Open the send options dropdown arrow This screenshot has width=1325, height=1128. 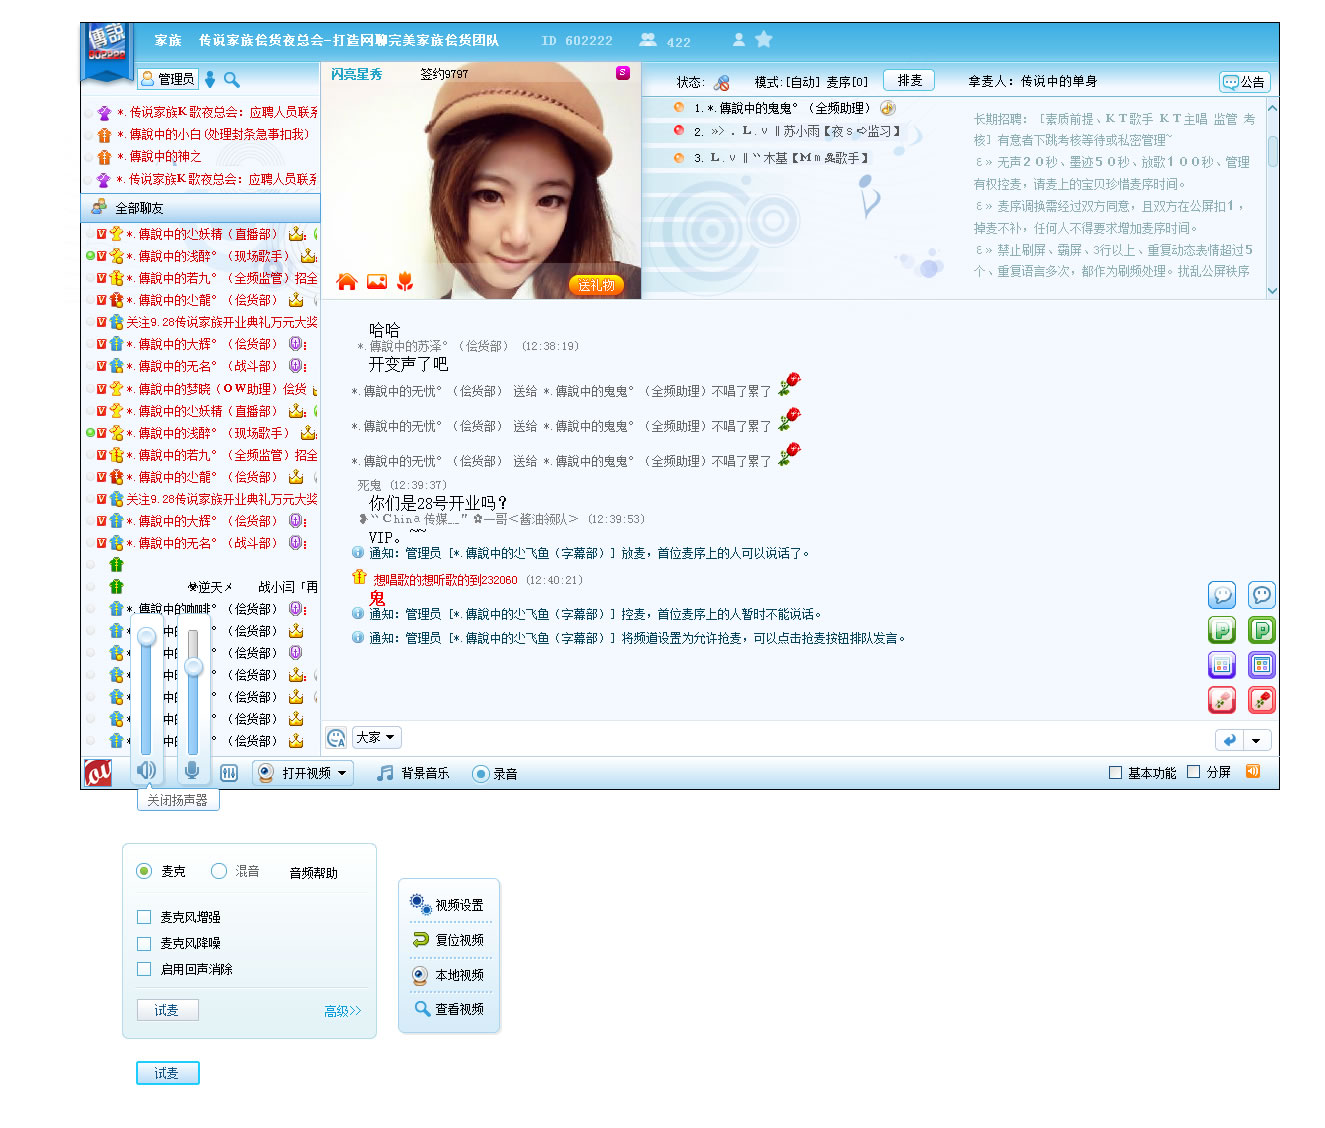[1257, 740]
